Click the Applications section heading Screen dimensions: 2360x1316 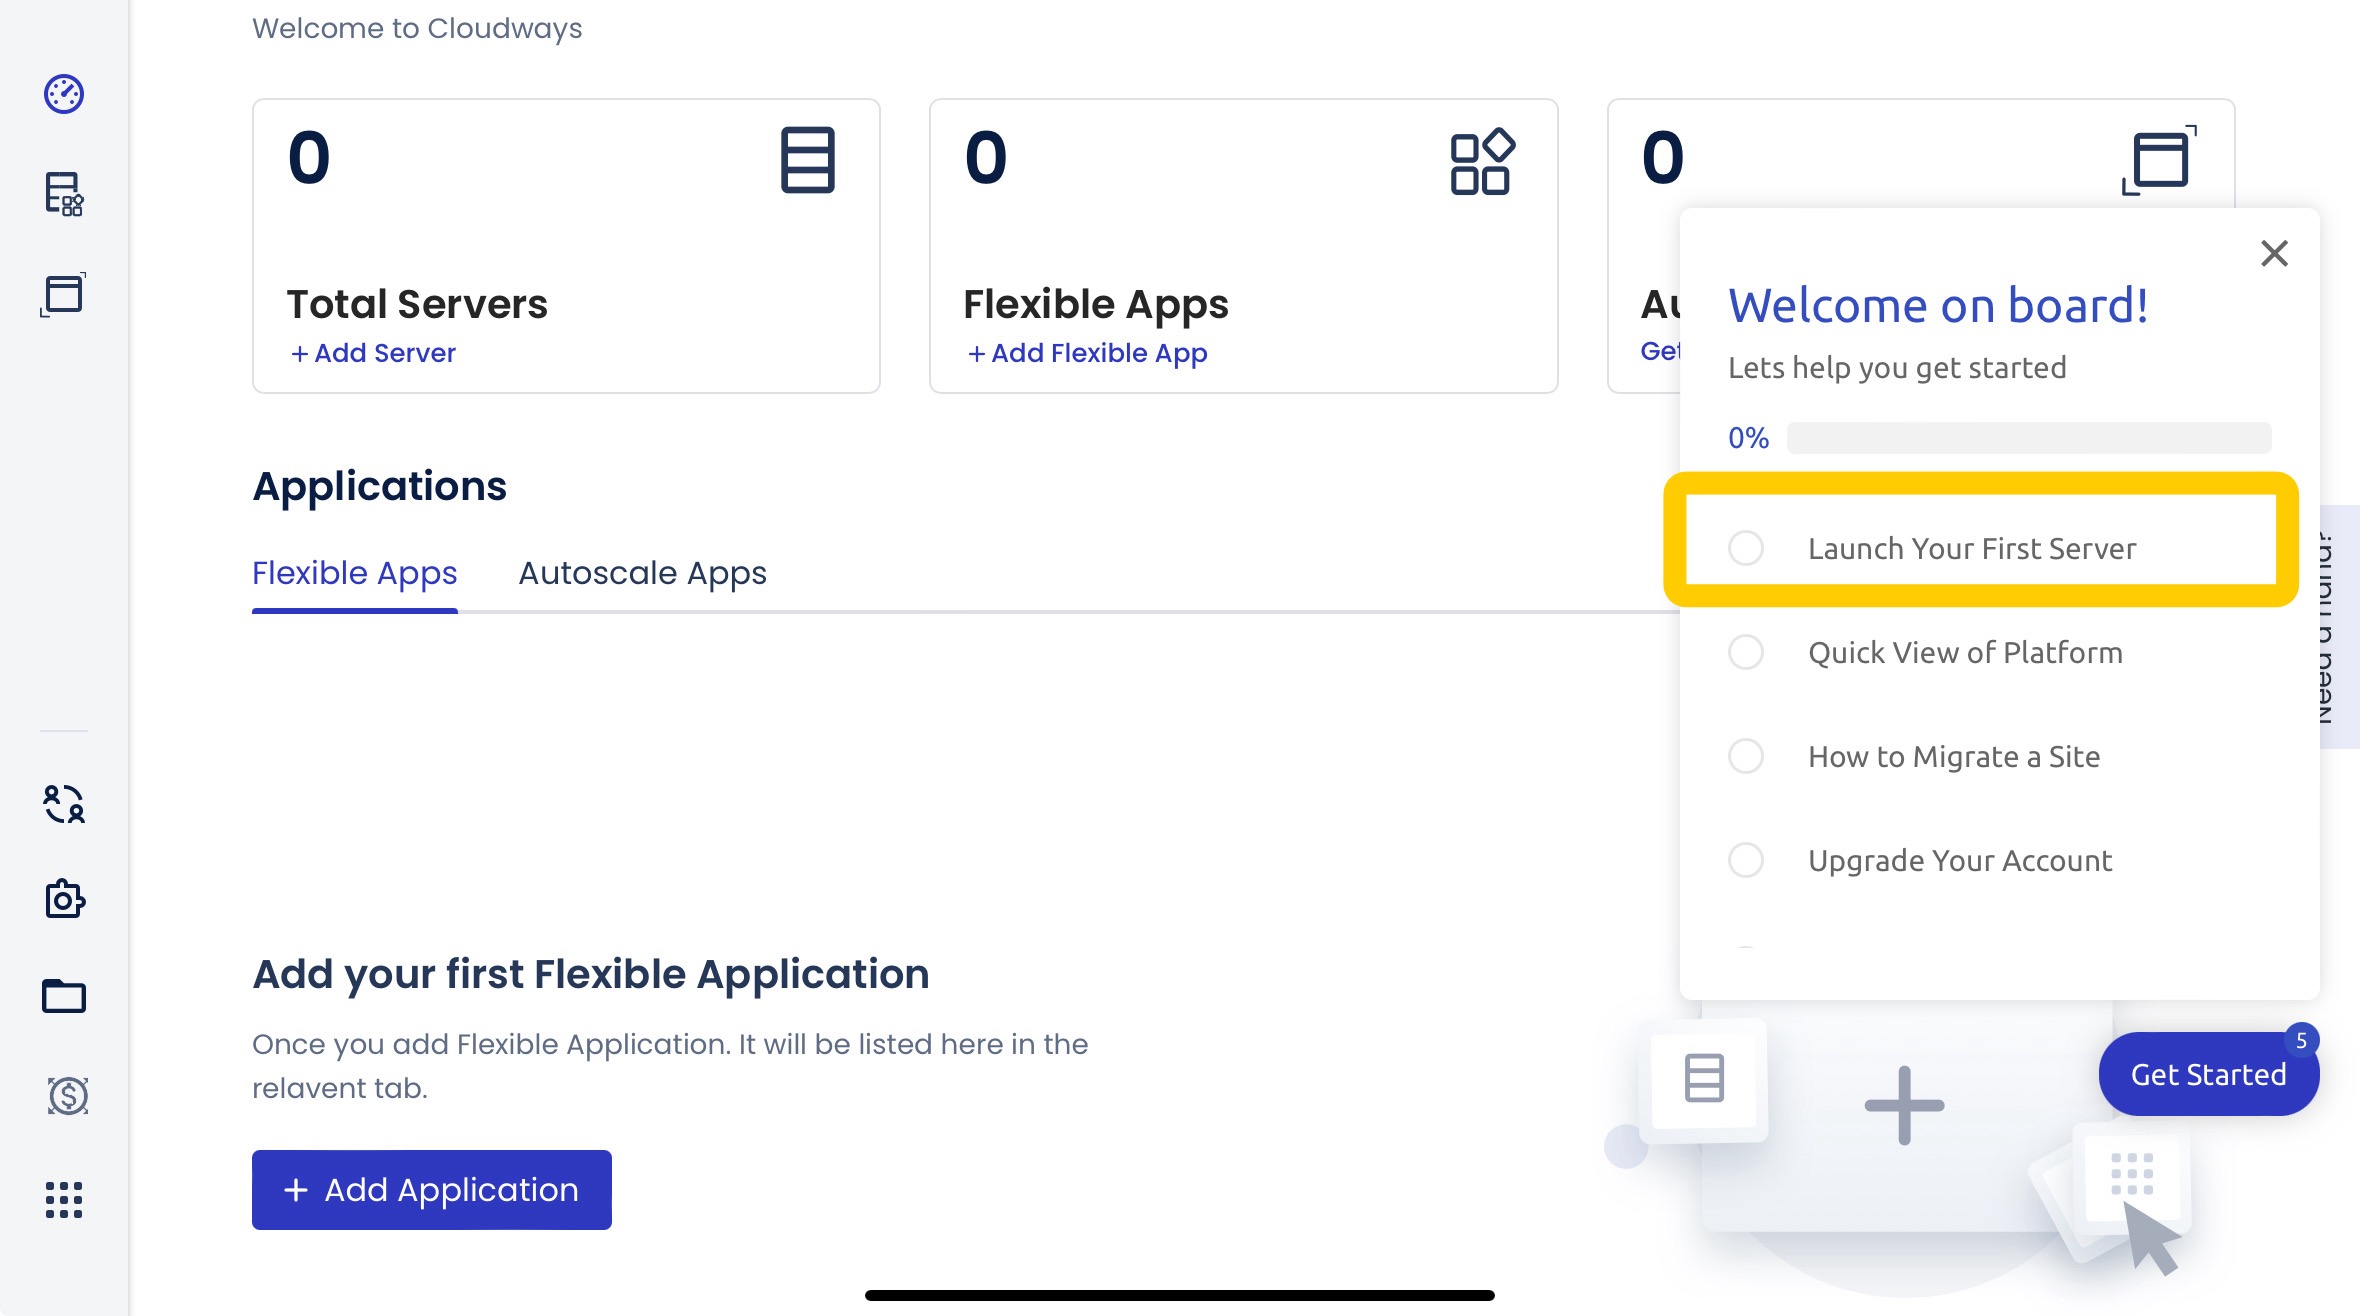[380, 486]
